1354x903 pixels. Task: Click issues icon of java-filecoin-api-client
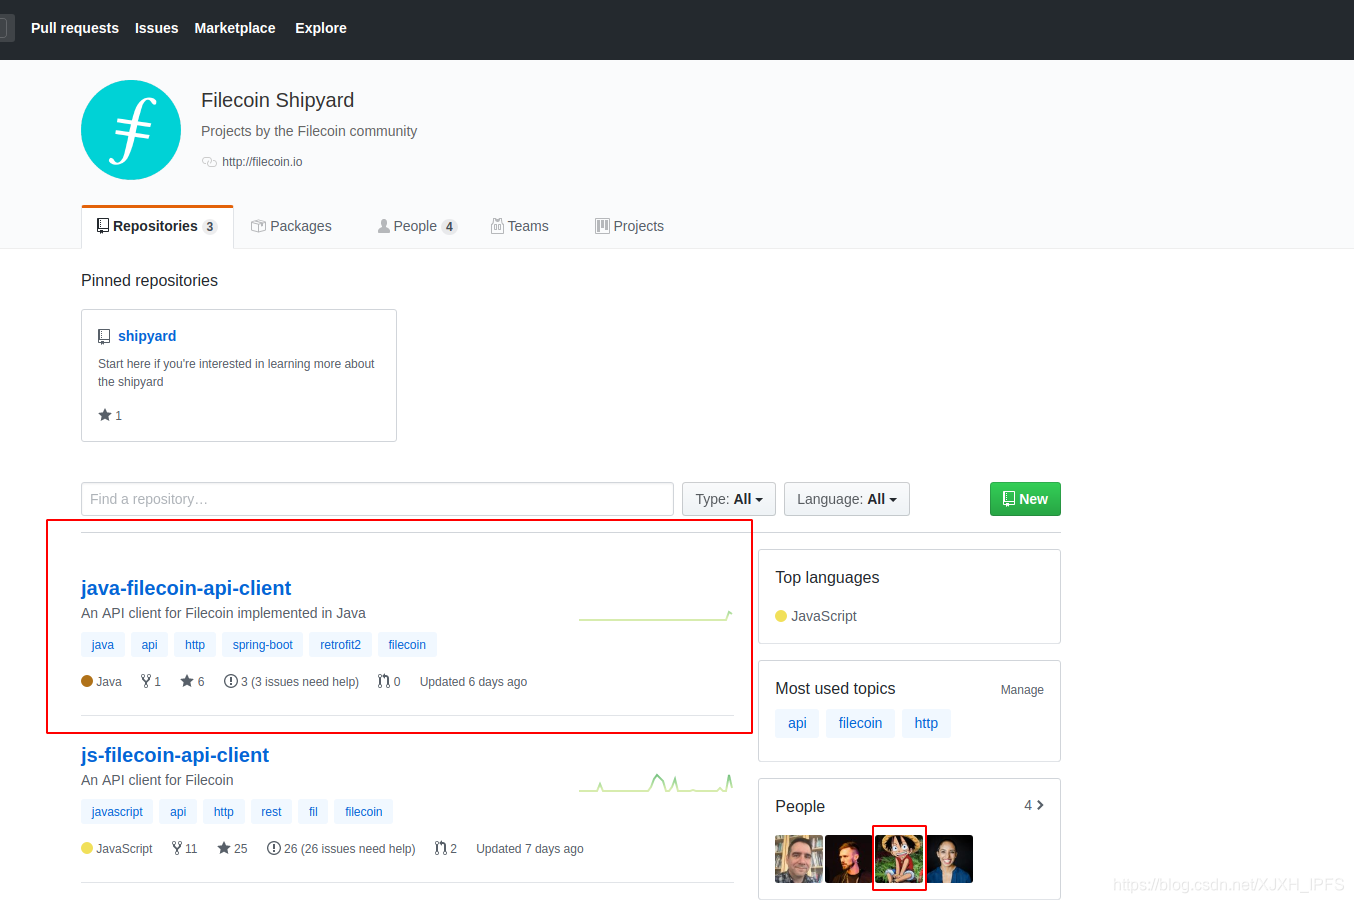[x=230, y=681]
